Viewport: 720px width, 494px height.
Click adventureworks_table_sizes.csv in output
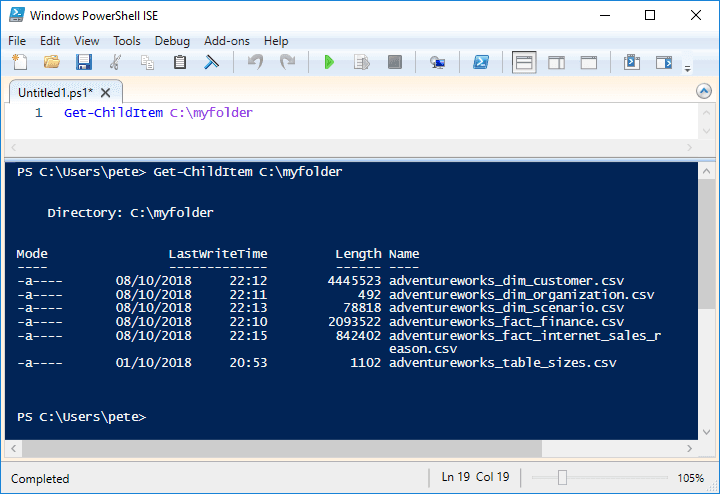coord(503,363)
